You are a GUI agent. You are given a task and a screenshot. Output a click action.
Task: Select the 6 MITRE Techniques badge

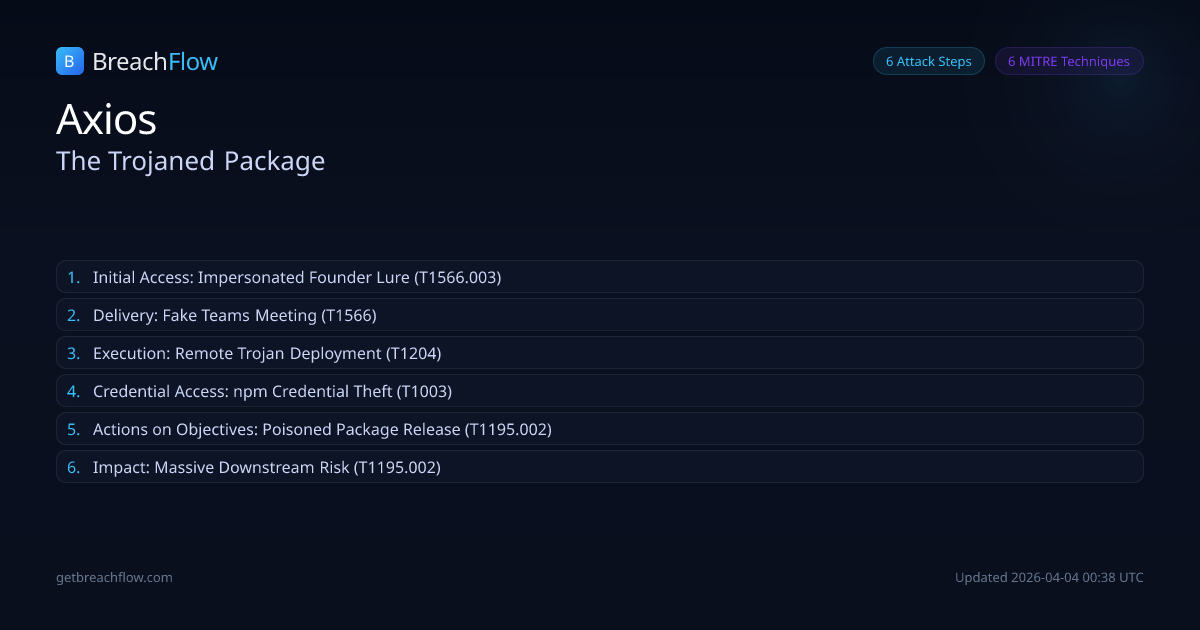coord(1068,61)
